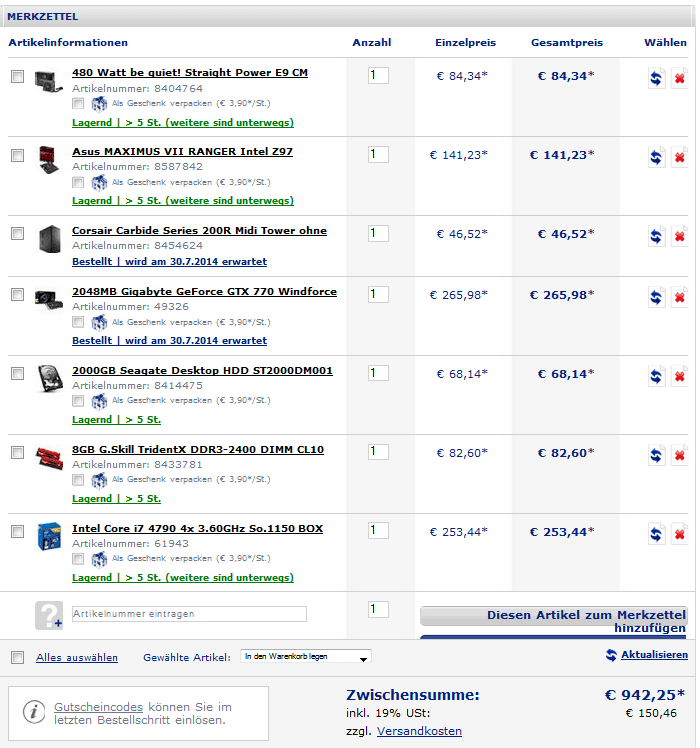Click quantity field in add-article row
The width and height of the screenshot is (700, 748).
coord(378,609)
